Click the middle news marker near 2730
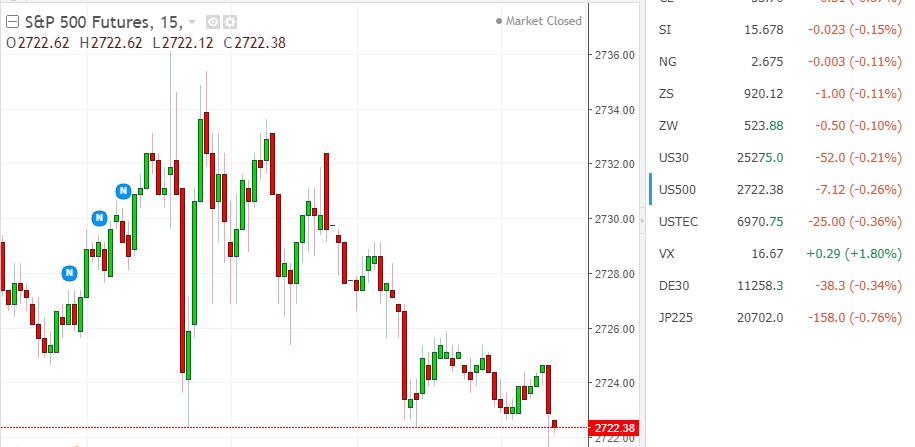This screenshot has height=447, width=915. (x=99, y=218)
